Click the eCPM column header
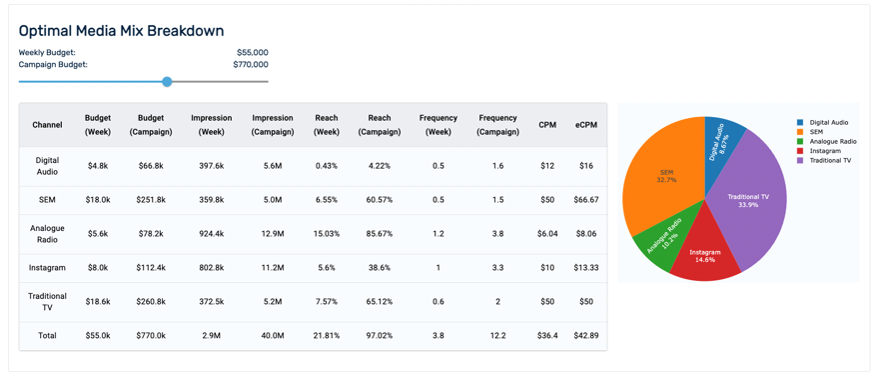This screenshot has width=880, height=378. coord(586,125)
